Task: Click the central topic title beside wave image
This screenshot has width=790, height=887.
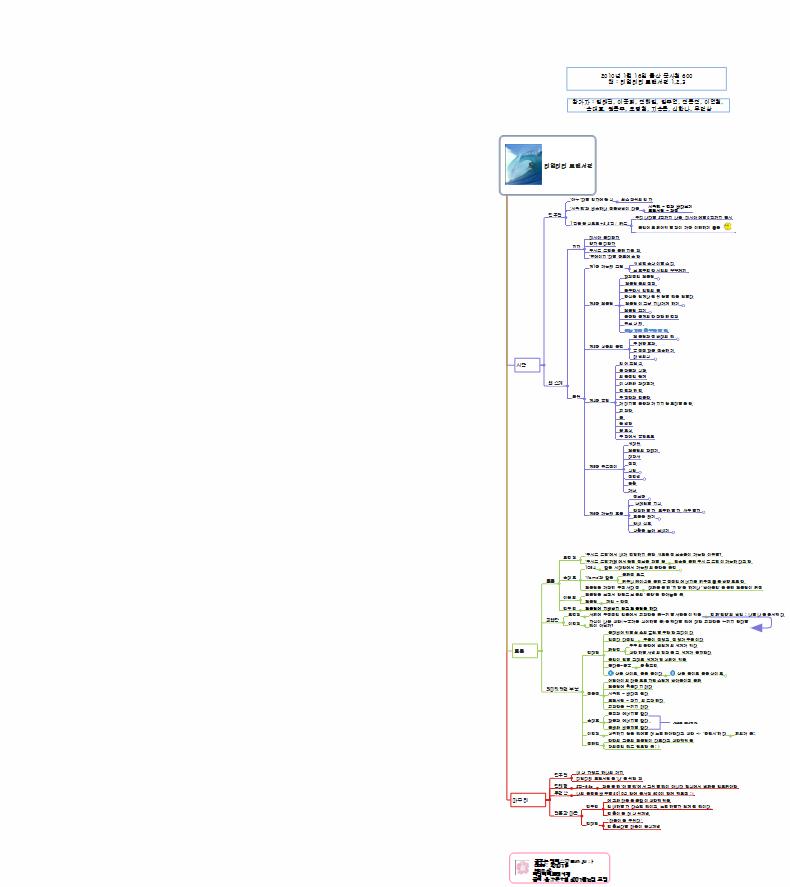Action: click(567, 165)
